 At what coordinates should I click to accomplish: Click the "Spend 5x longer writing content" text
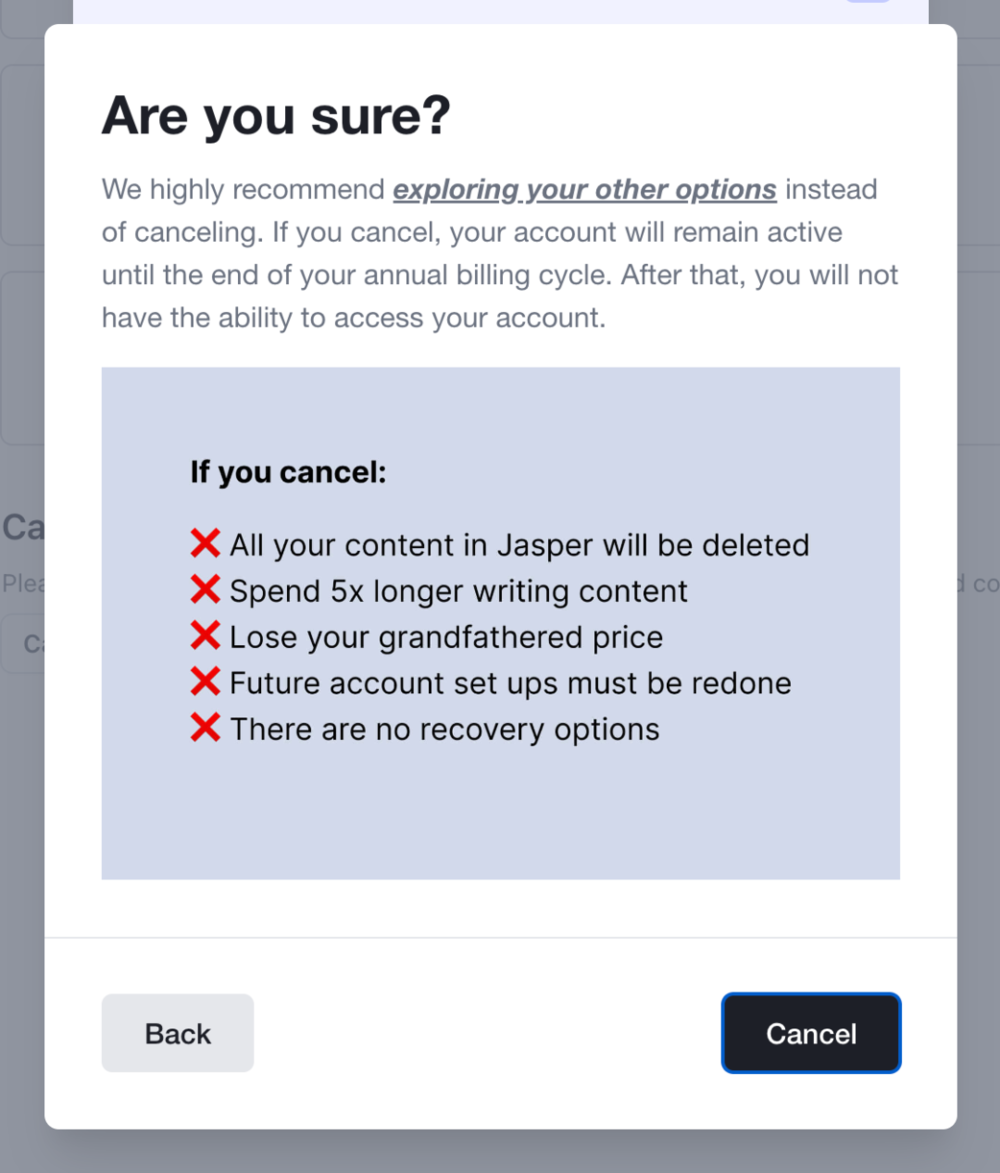458,591
